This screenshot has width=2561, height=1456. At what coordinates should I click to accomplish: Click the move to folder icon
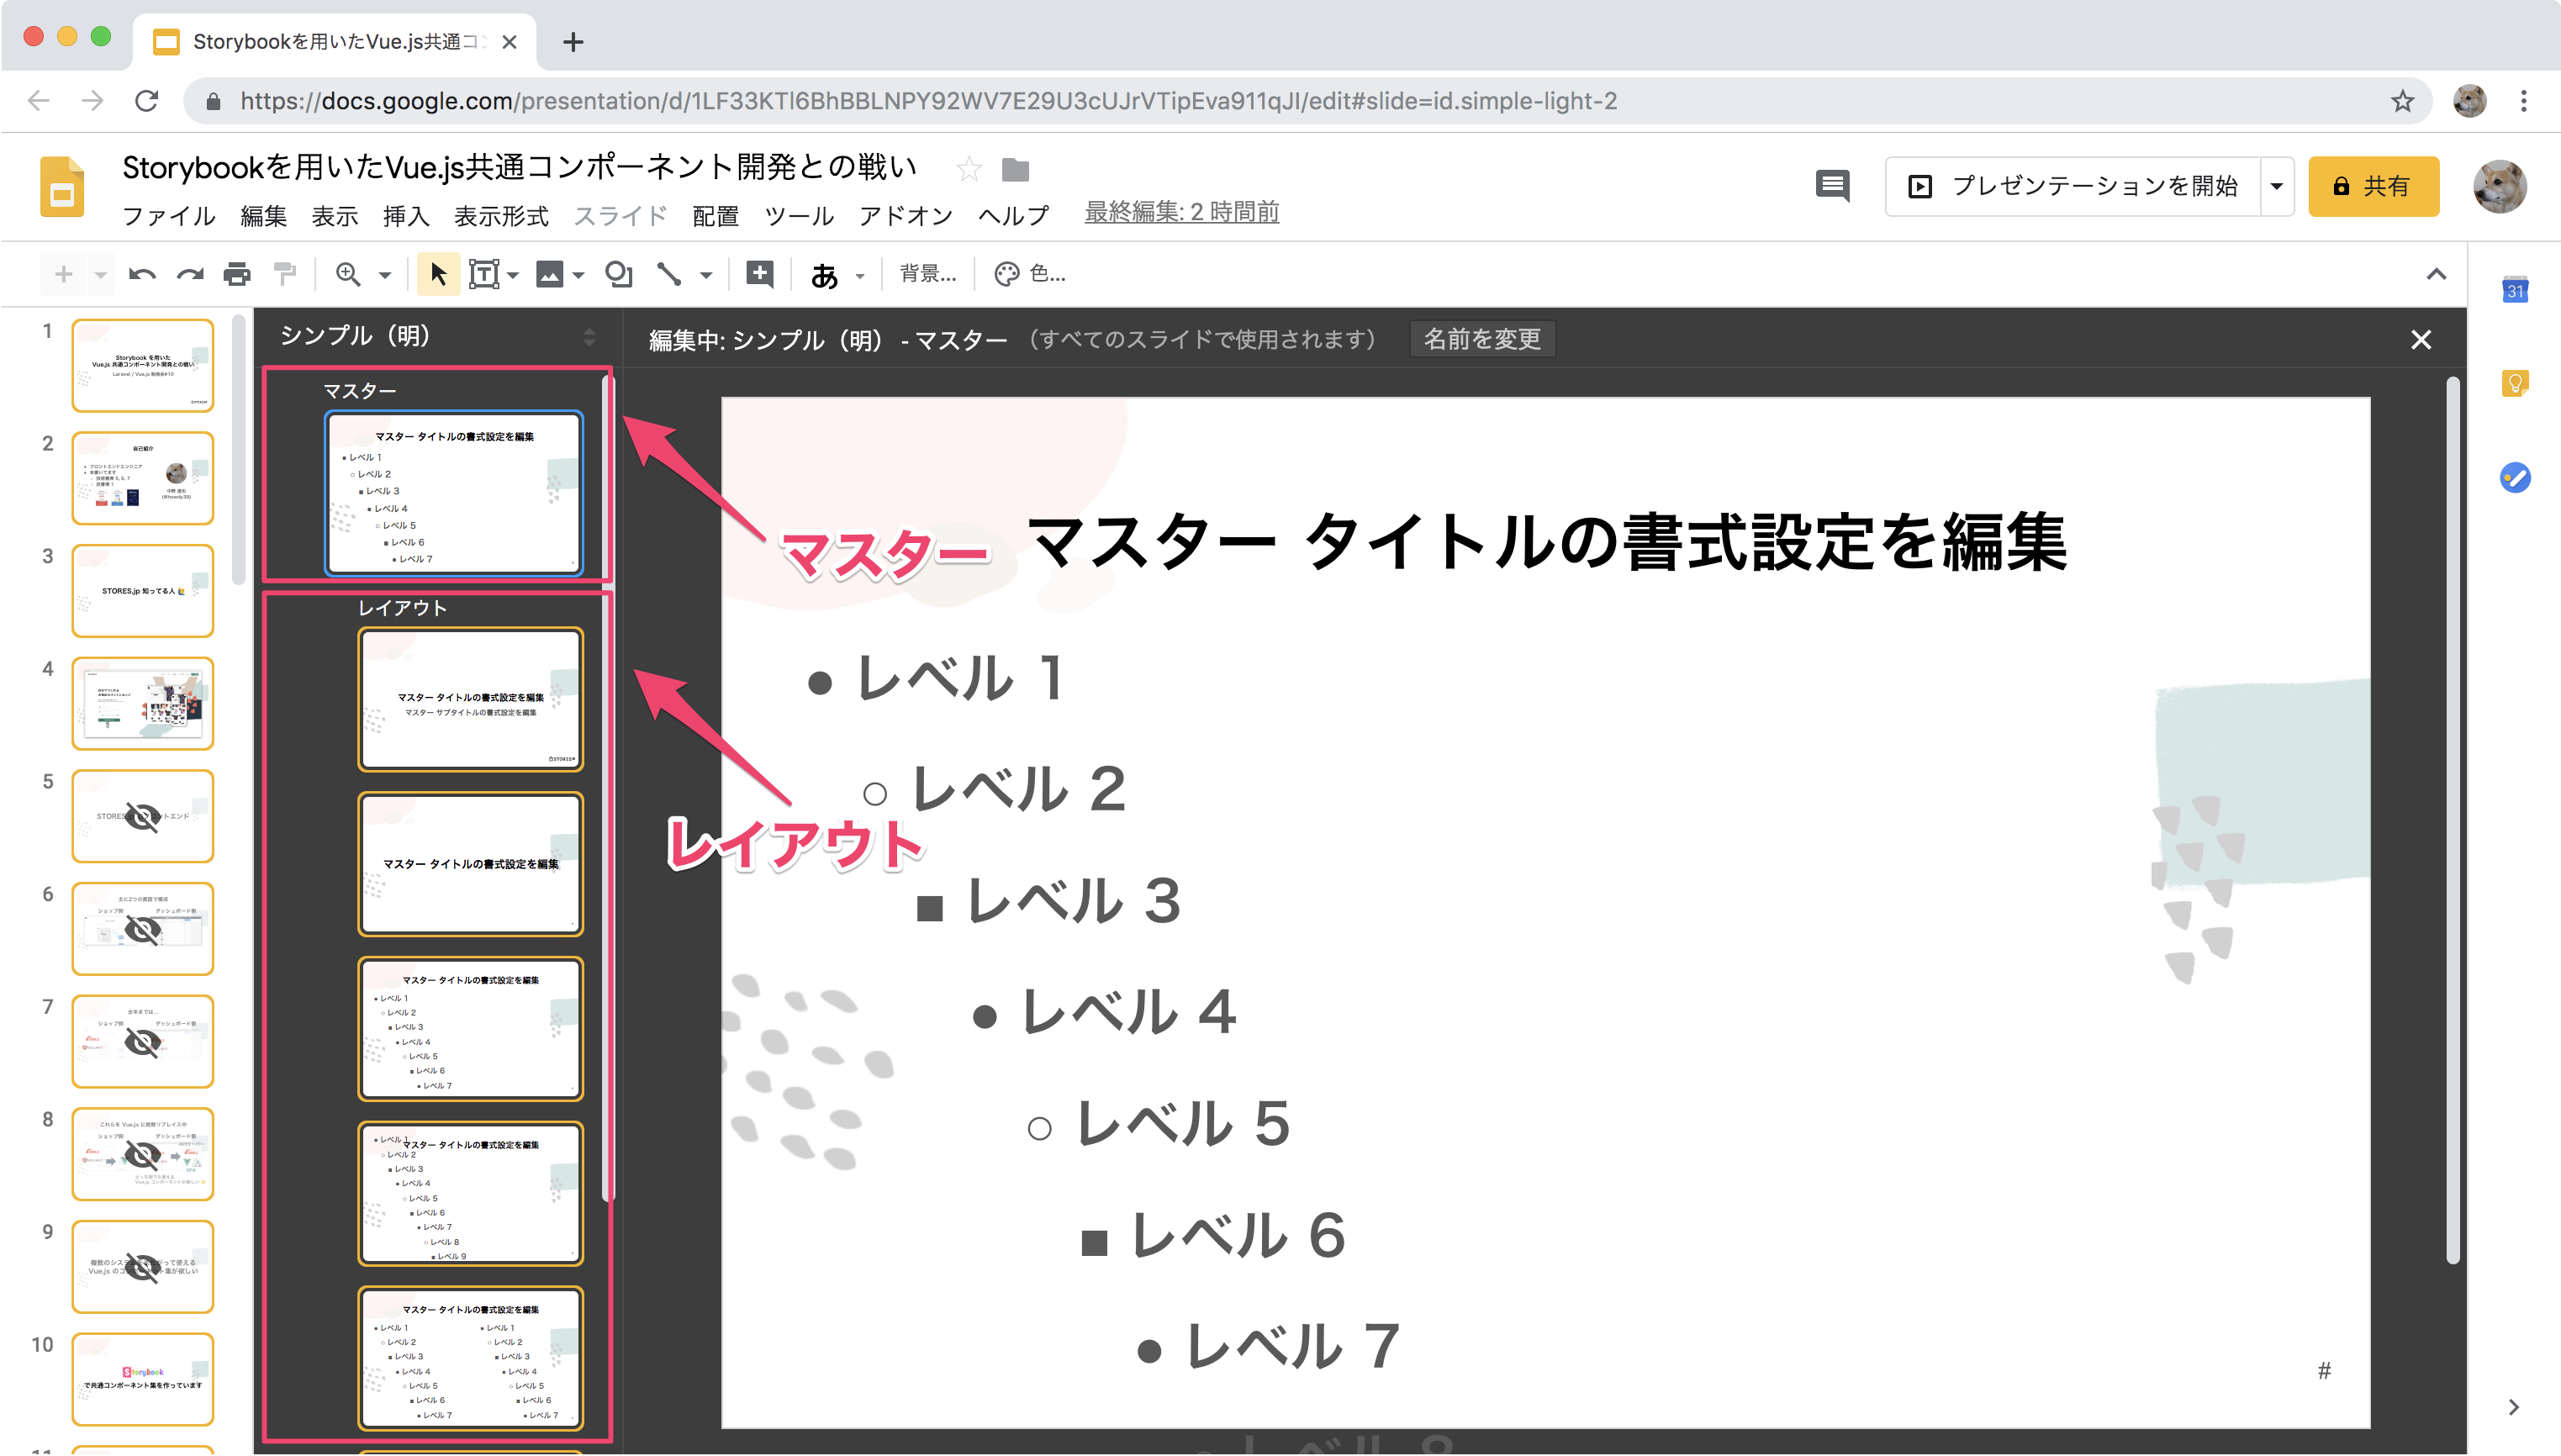point(1015,170)
